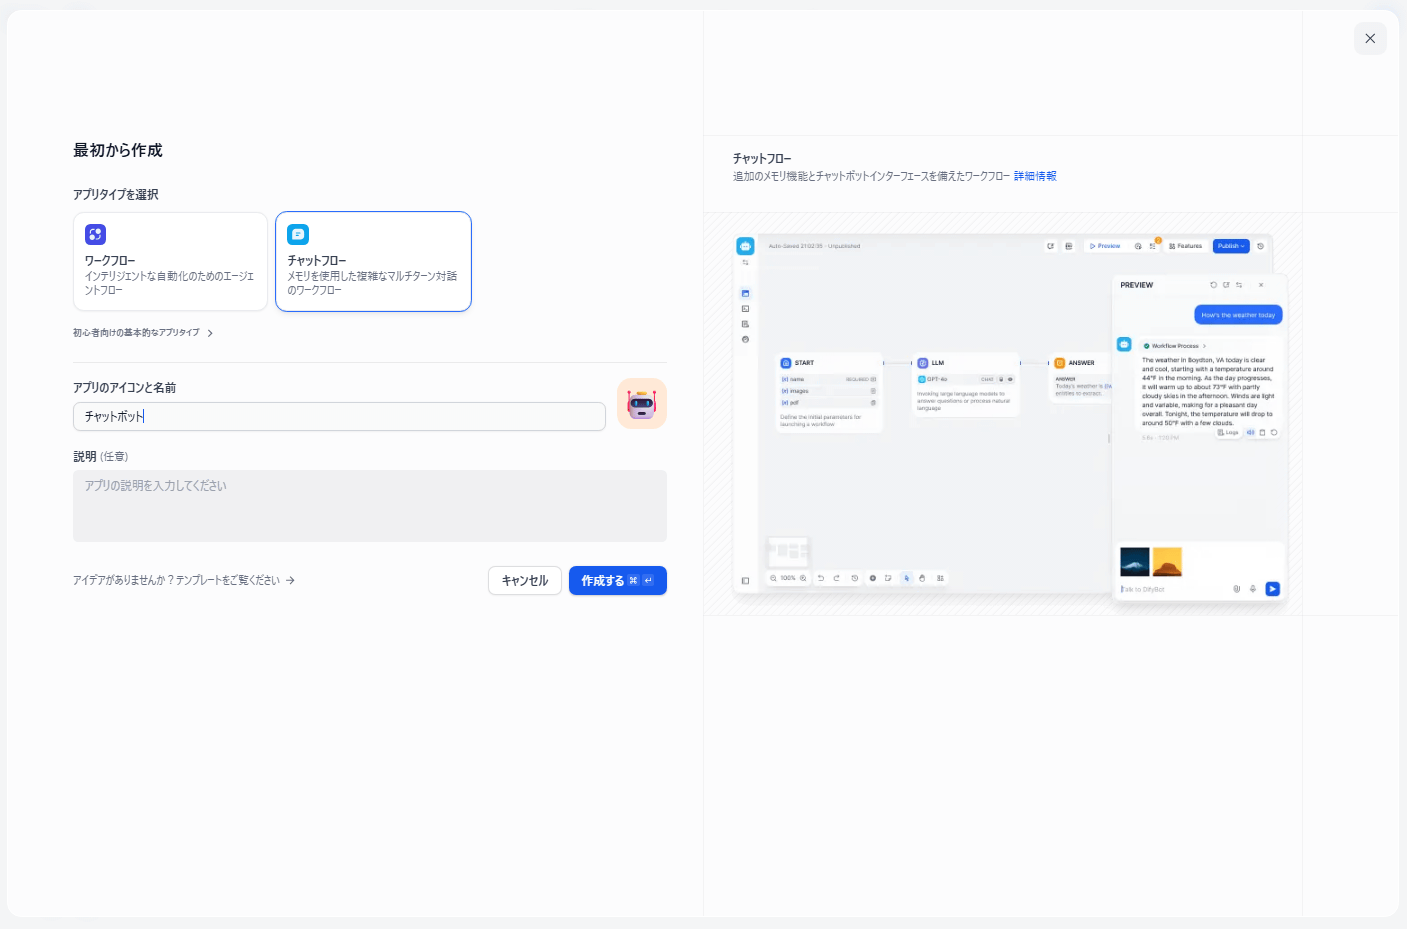Click the START node icon in preview
Viewport: 1407px width, 929px height.
(x=786, y=363)
